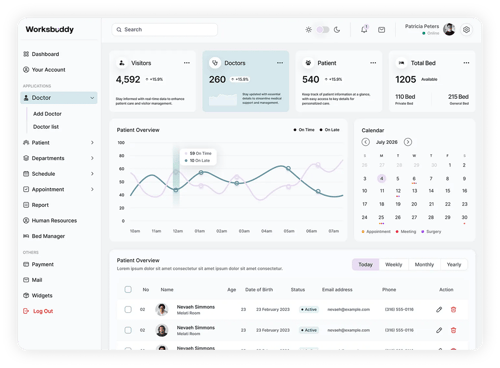Click the Name column header
The image size is (500, 368).
point(167,290)
